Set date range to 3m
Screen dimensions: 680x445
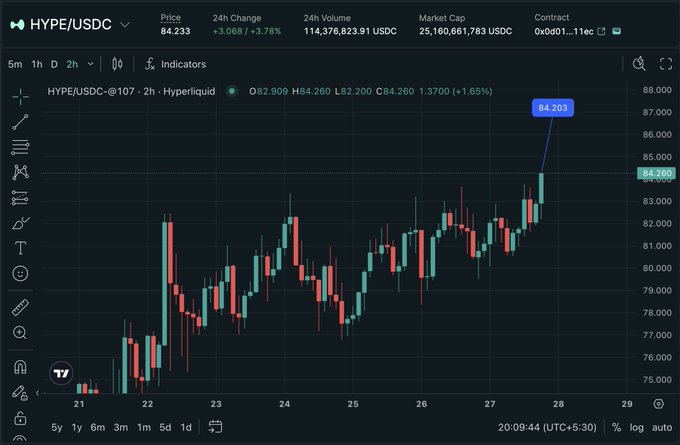(x=121, y=427)
